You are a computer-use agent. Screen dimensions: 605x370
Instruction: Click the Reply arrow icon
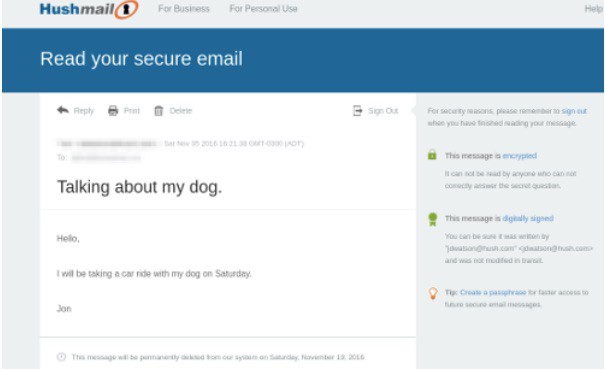63,110
